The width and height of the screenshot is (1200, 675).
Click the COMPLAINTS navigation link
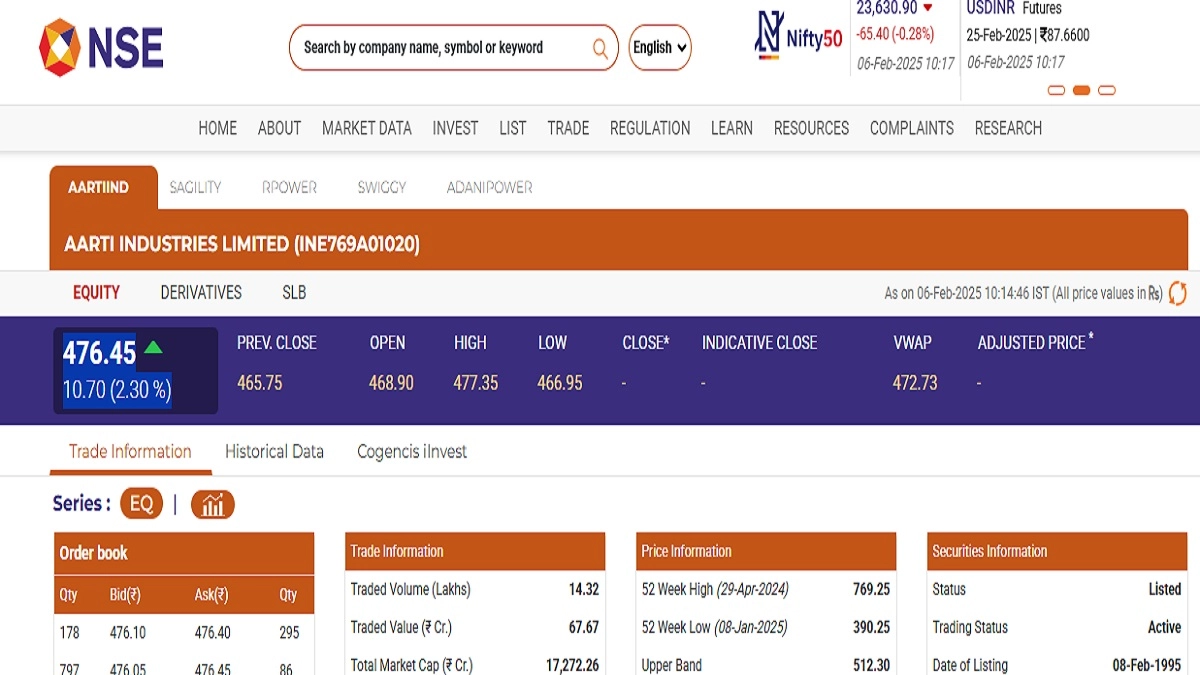pos(911,128)
